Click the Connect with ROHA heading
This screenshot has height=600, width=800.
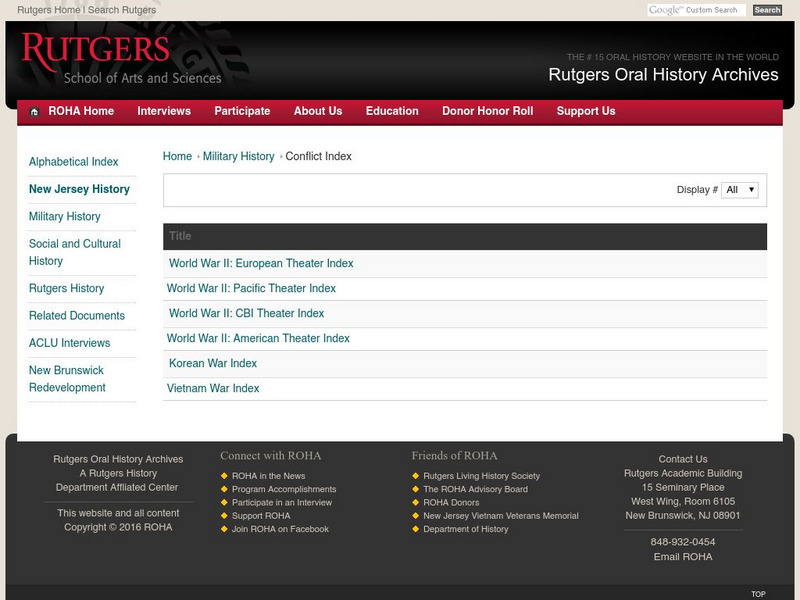(x=270, y=456)
